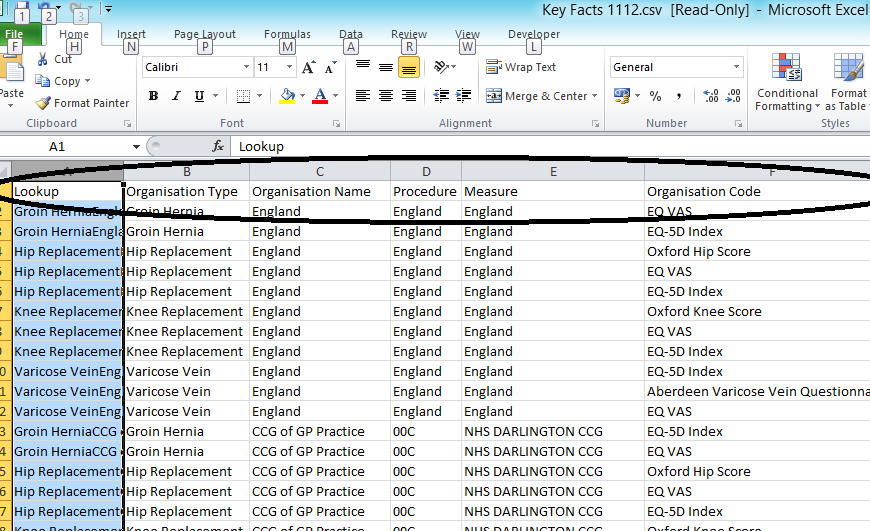
Task: Decrease font size with Shrink Font
Action: tap(331, 67)
